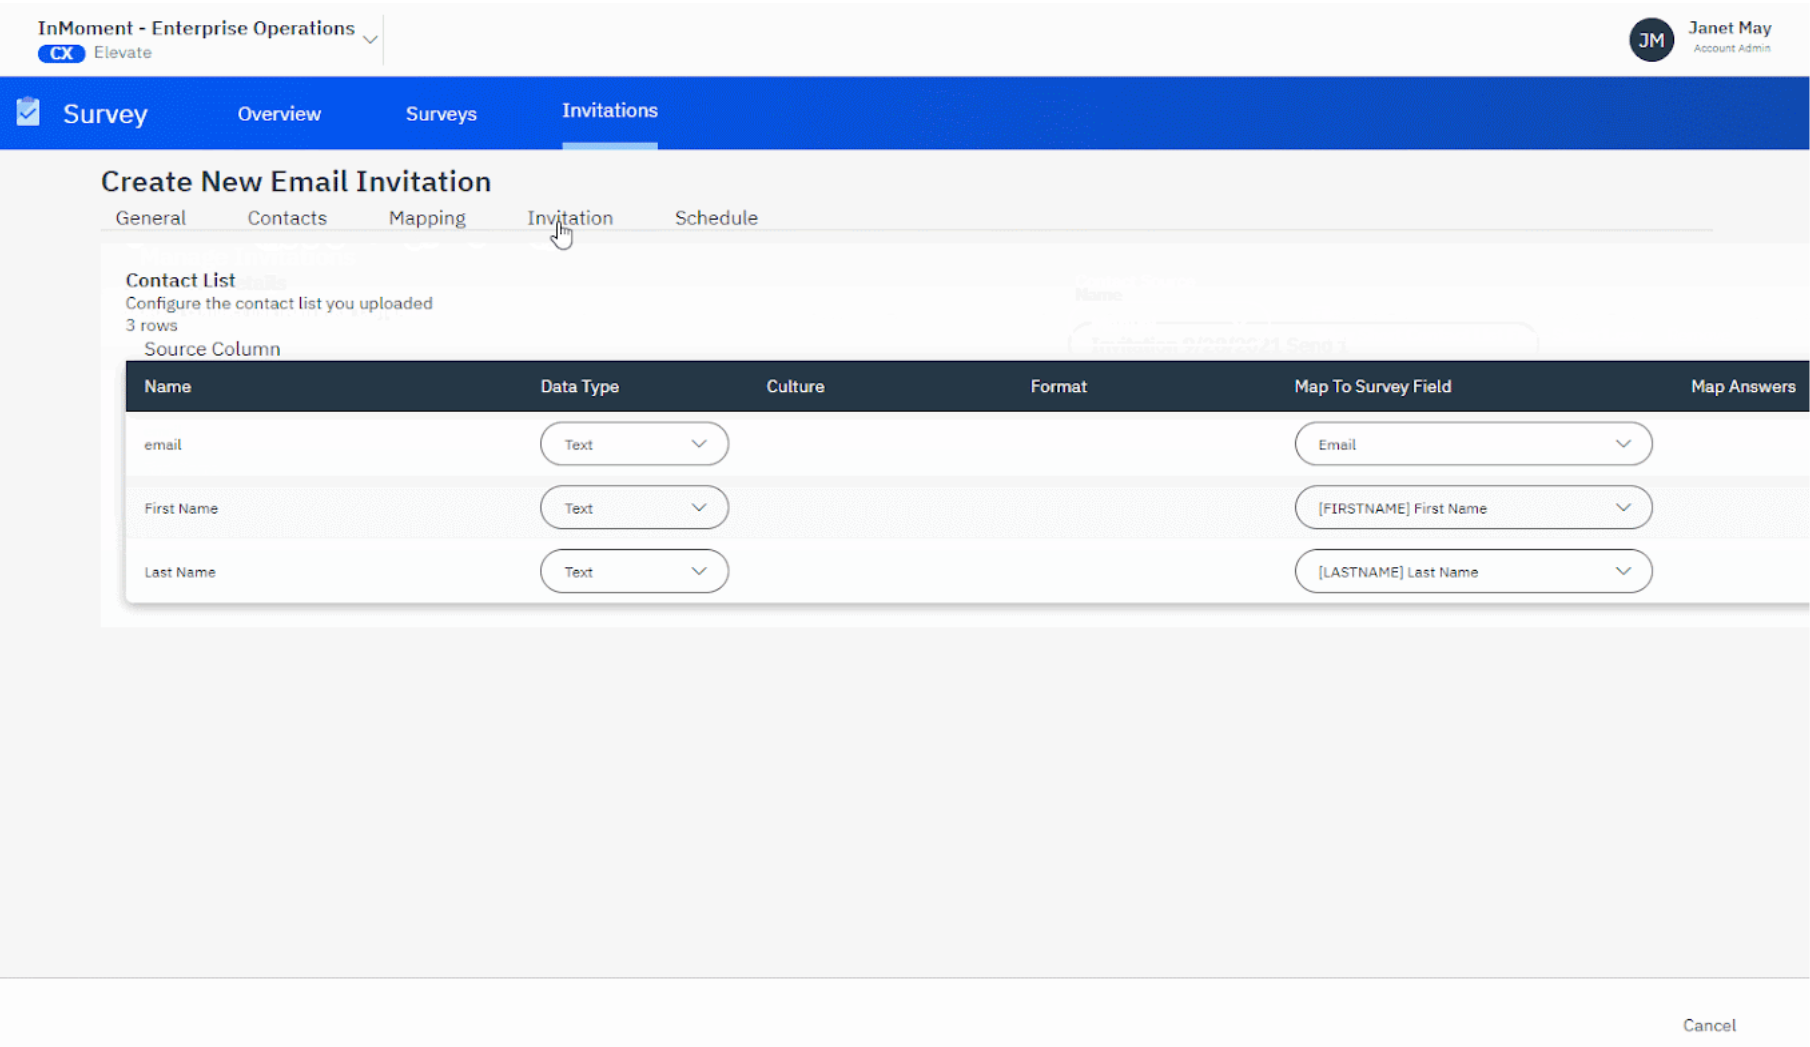Click the 'Source Column' label
The width and height of the screenshot is (1810, 1047).
point(212,349)
